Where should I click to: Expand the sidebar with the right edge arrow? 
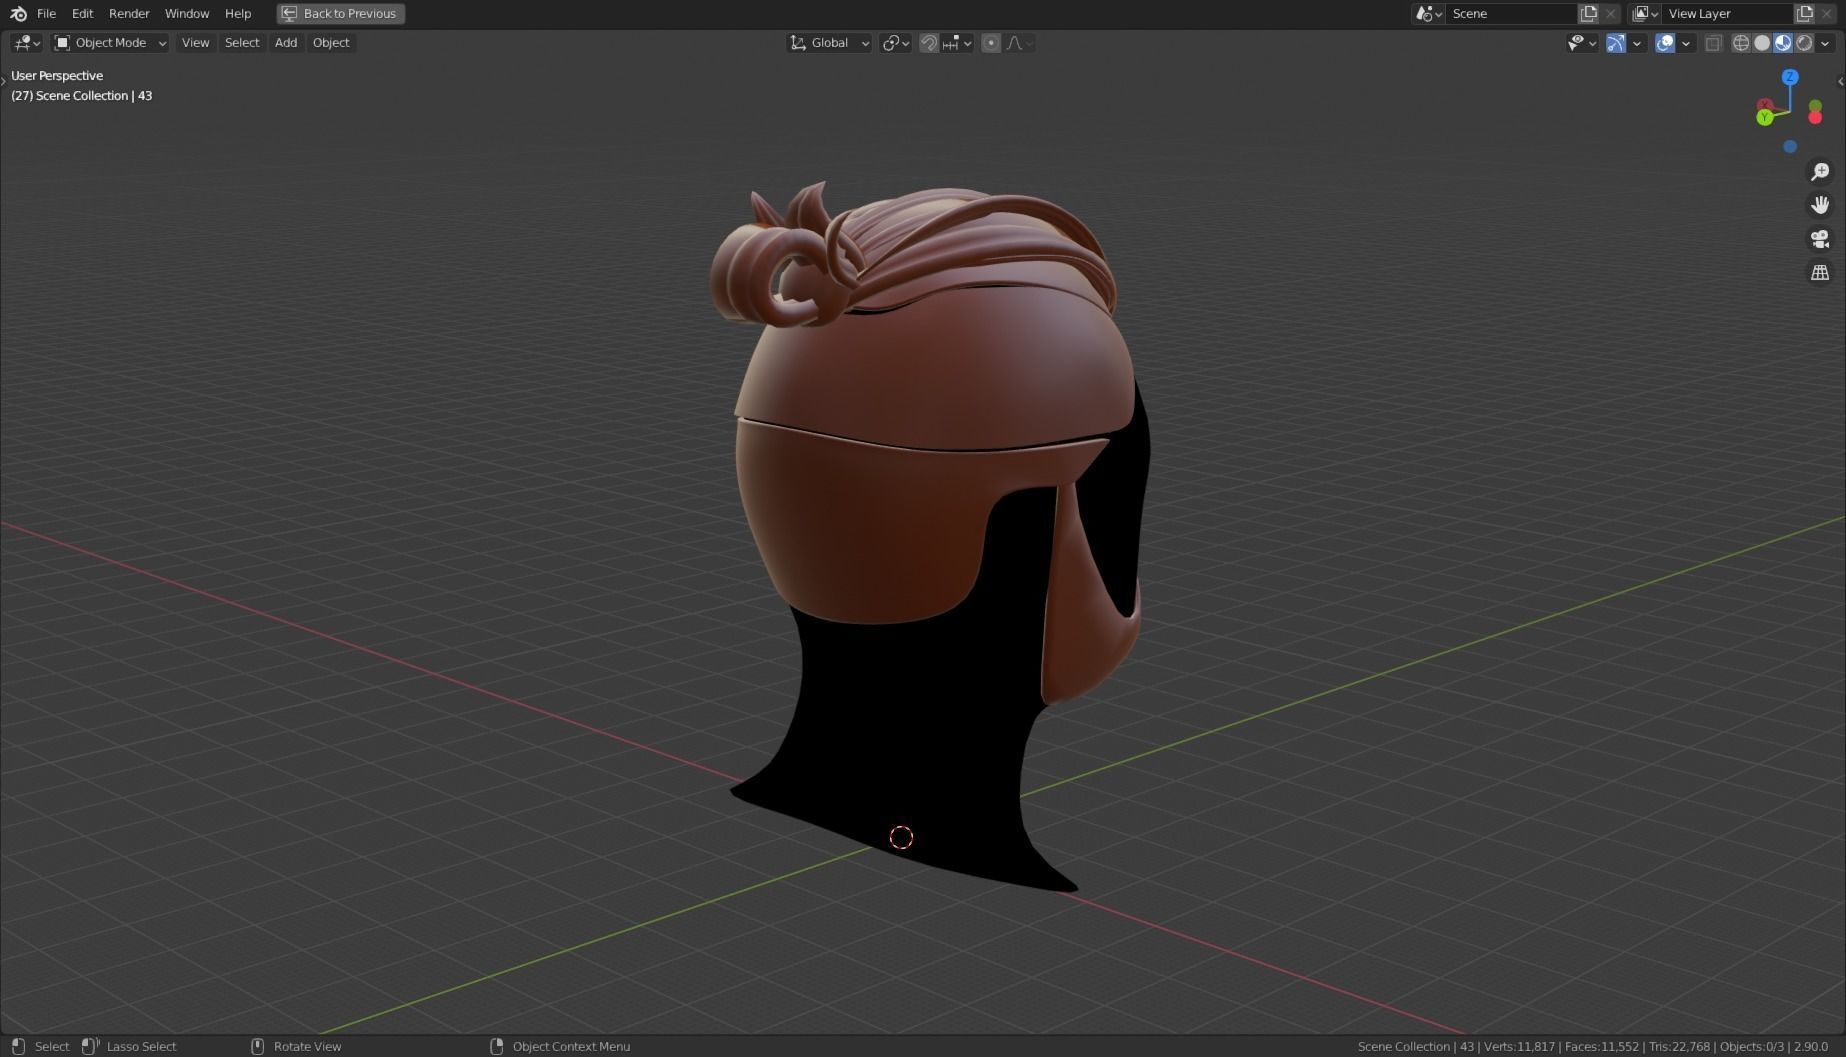(1841, 81)
